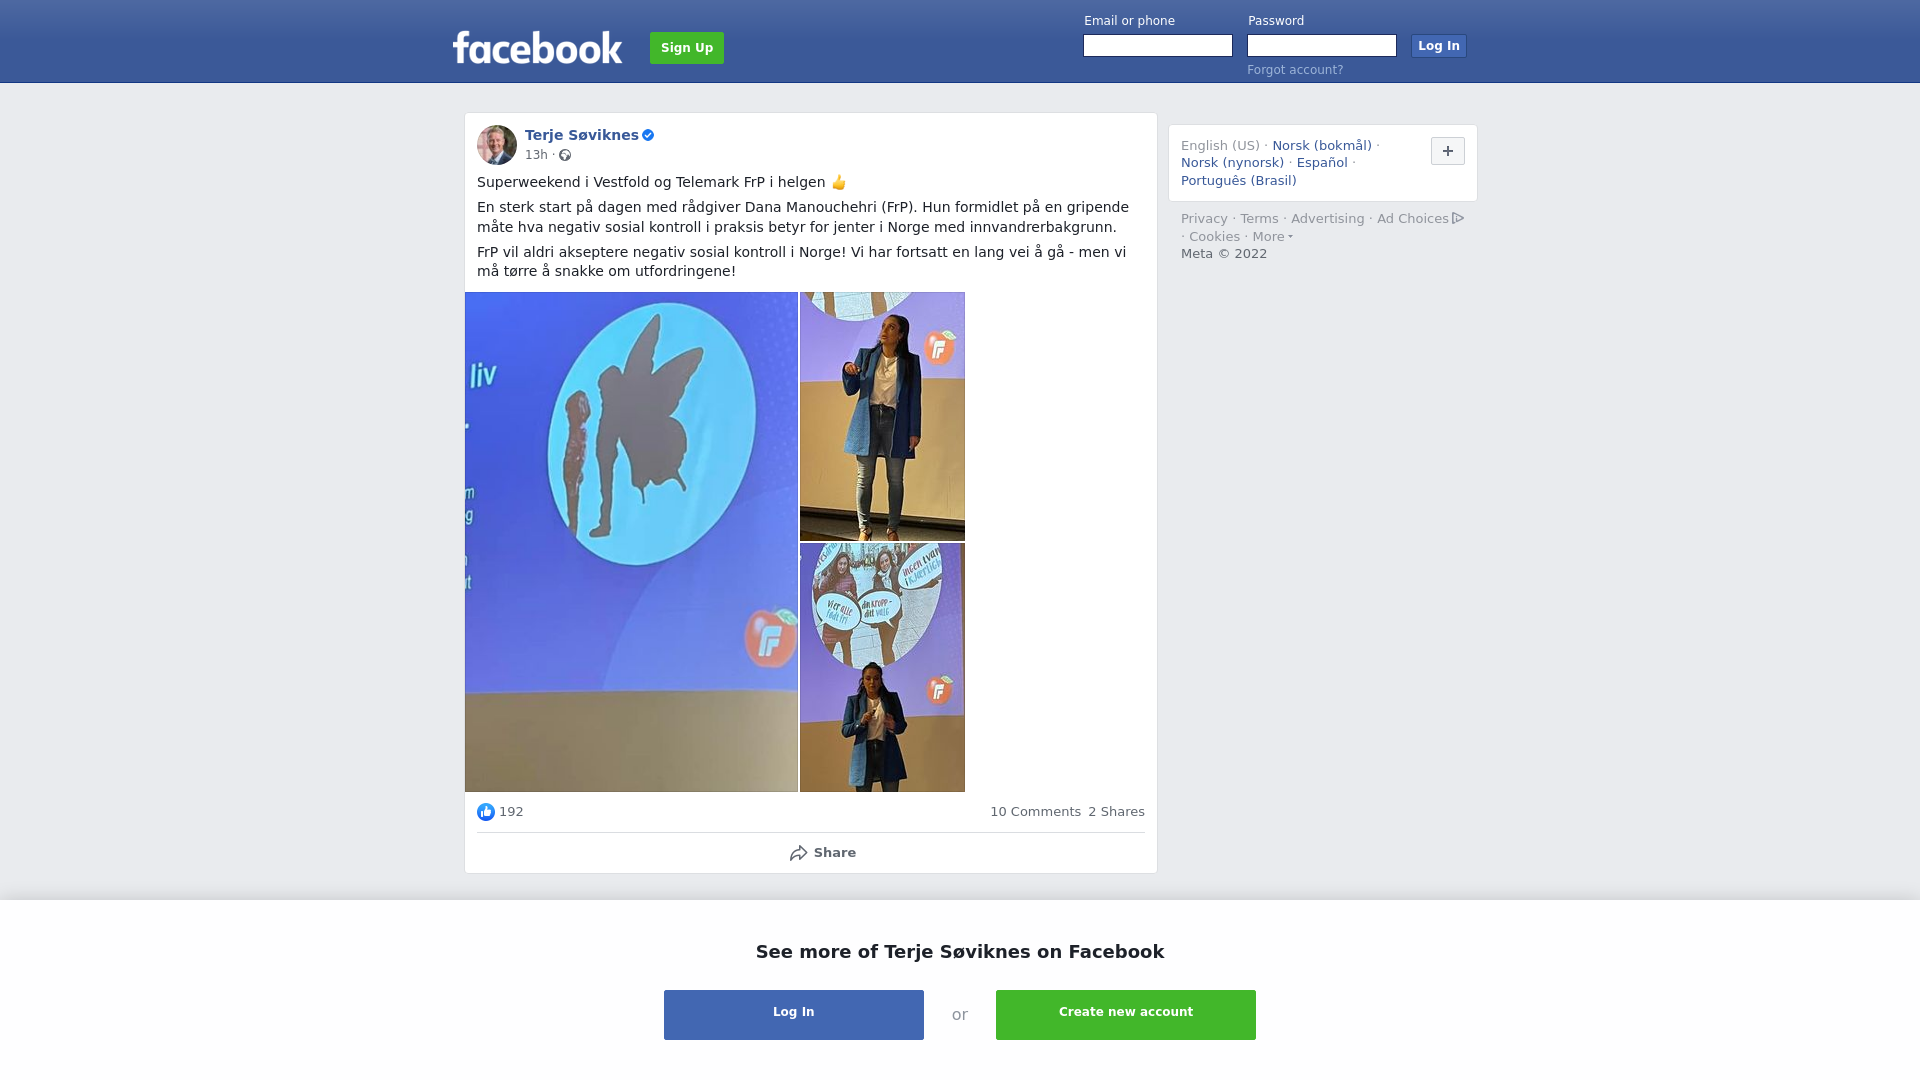The width and height of the screenshot is (1920, 1080).
Task: Click the verified badge next to Terje Søviknes
Action: pos(648,135)
